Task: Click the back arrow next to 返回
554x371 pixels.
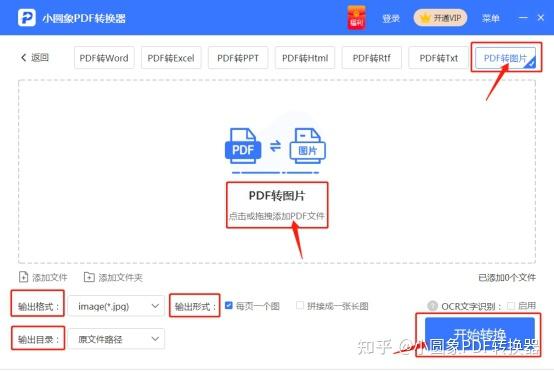Action: [x=23, y=58]
